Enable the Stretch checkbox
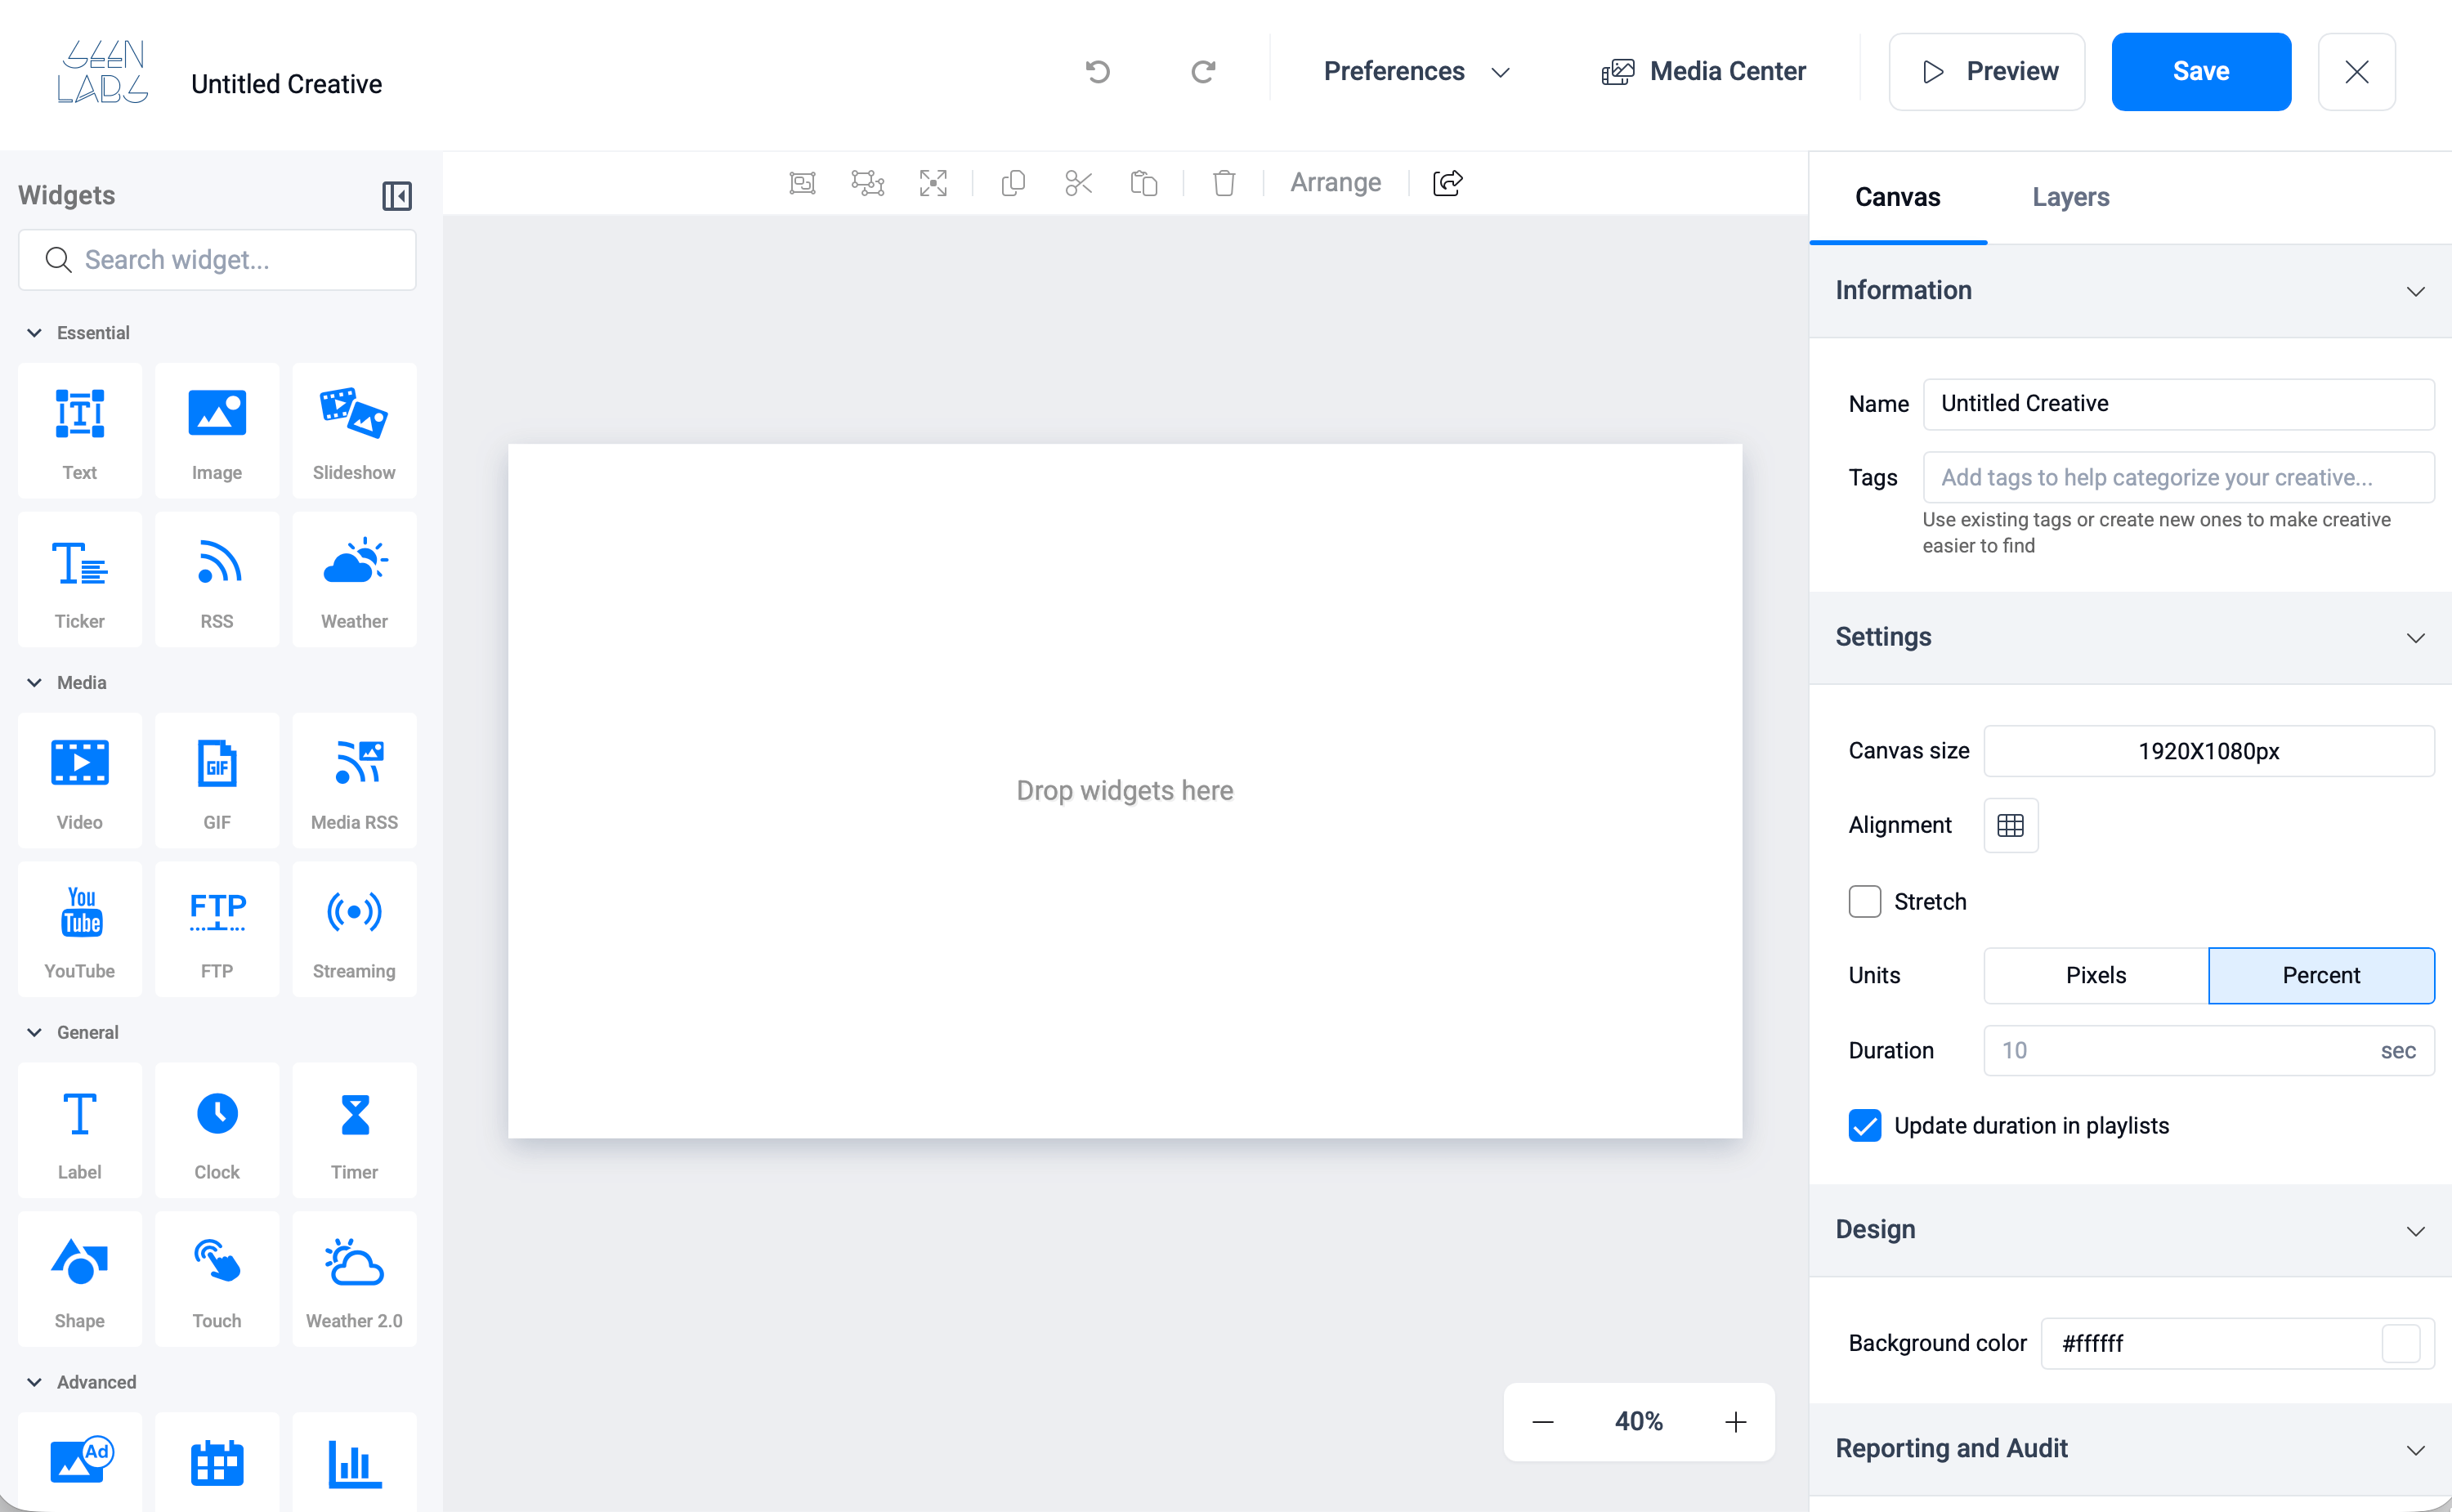The image size is (2452, 1512). pos(1864,901)
